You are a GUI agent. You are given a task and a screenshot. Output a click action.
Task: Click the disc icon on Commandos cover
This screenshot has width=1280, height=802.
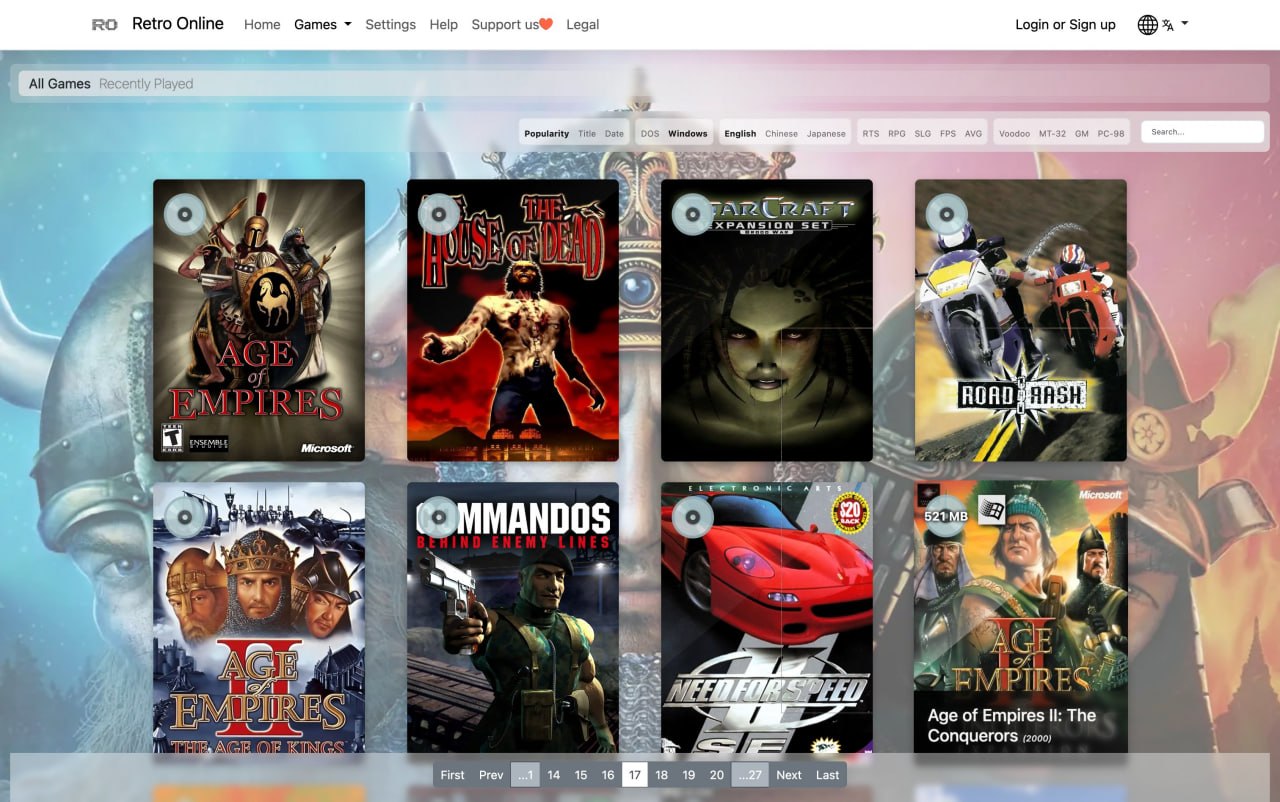438,517
